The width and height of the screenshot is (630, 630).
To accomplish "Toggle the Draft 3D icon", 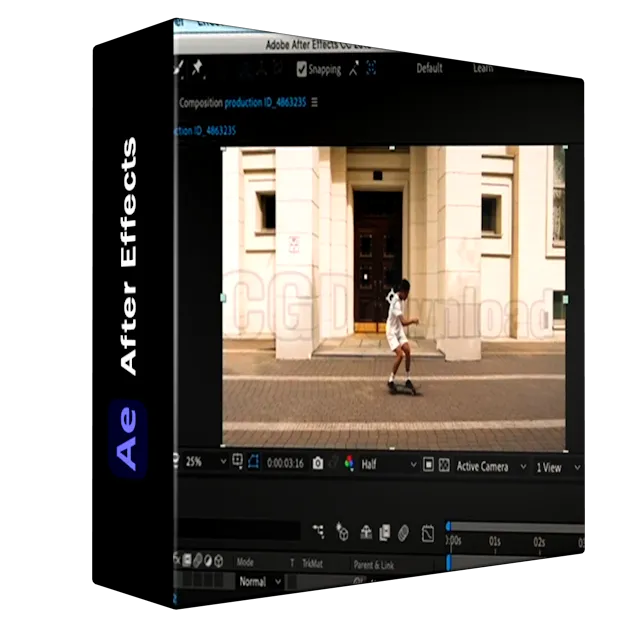I will pyautogui.click(x=342, y=532).
